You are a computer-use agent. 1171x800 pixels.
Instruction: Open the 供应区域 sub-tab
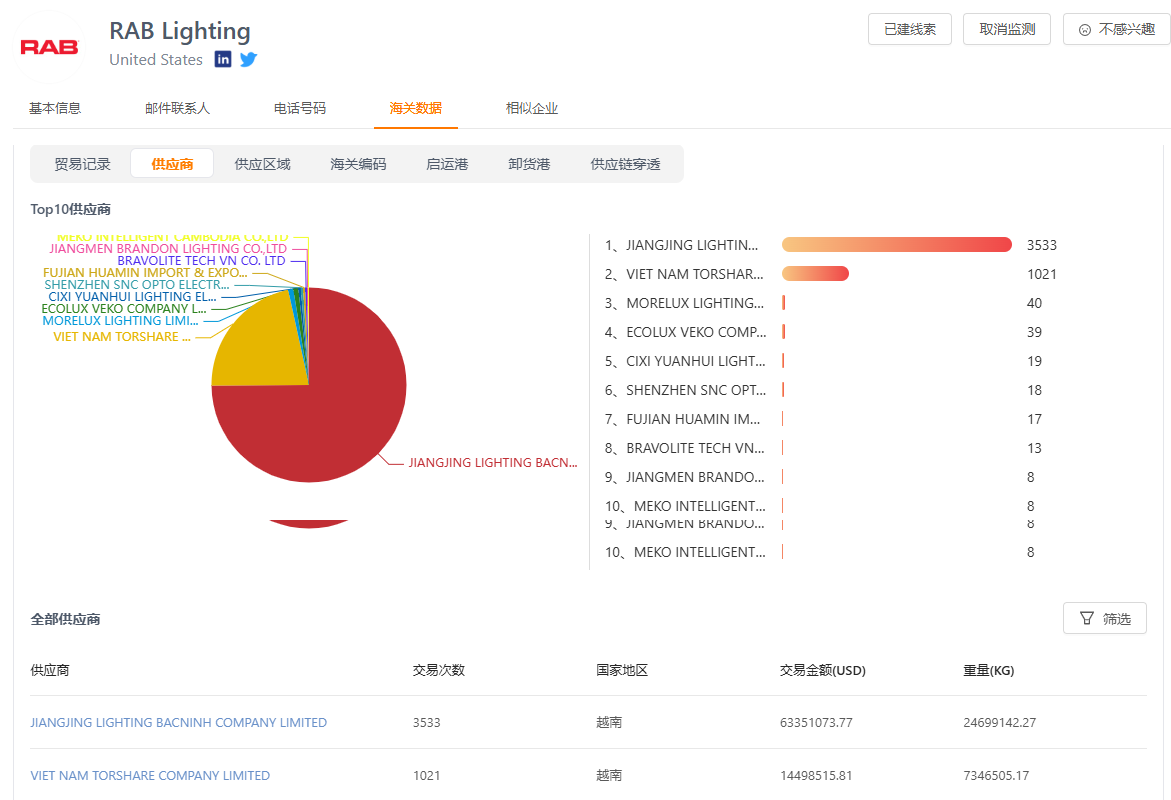[x=262, y=164]
